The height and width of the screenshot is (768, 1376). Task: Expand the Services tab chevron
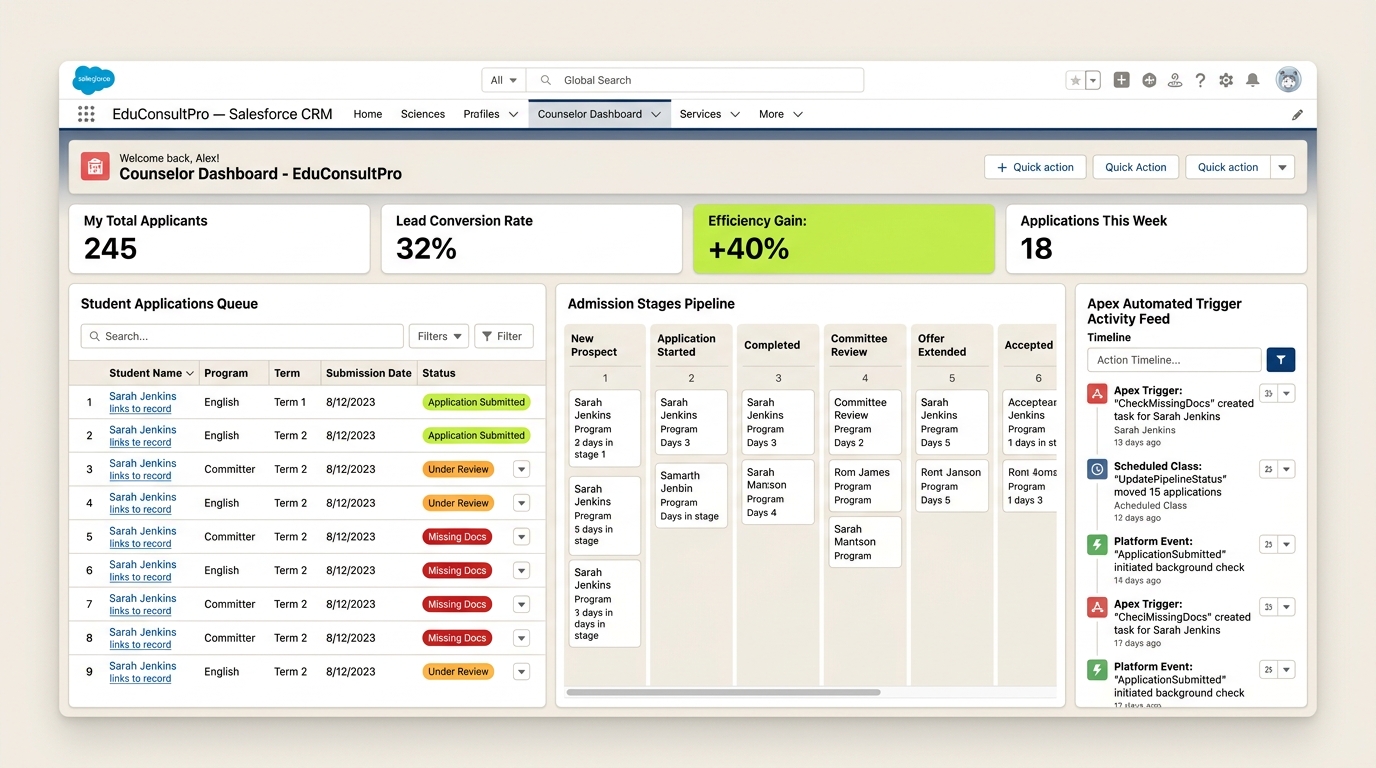tap(735, 115)
